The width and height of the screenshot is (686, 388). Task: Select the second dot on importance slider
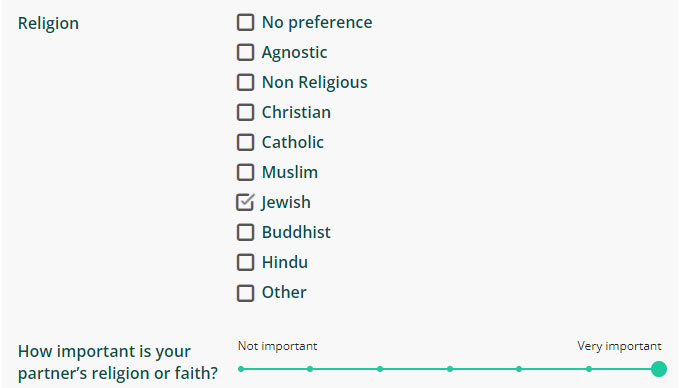(310, 369)
